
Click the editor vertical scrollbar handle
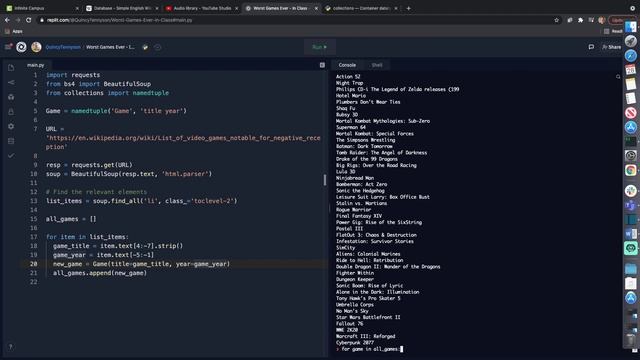(x=325, y=180)
